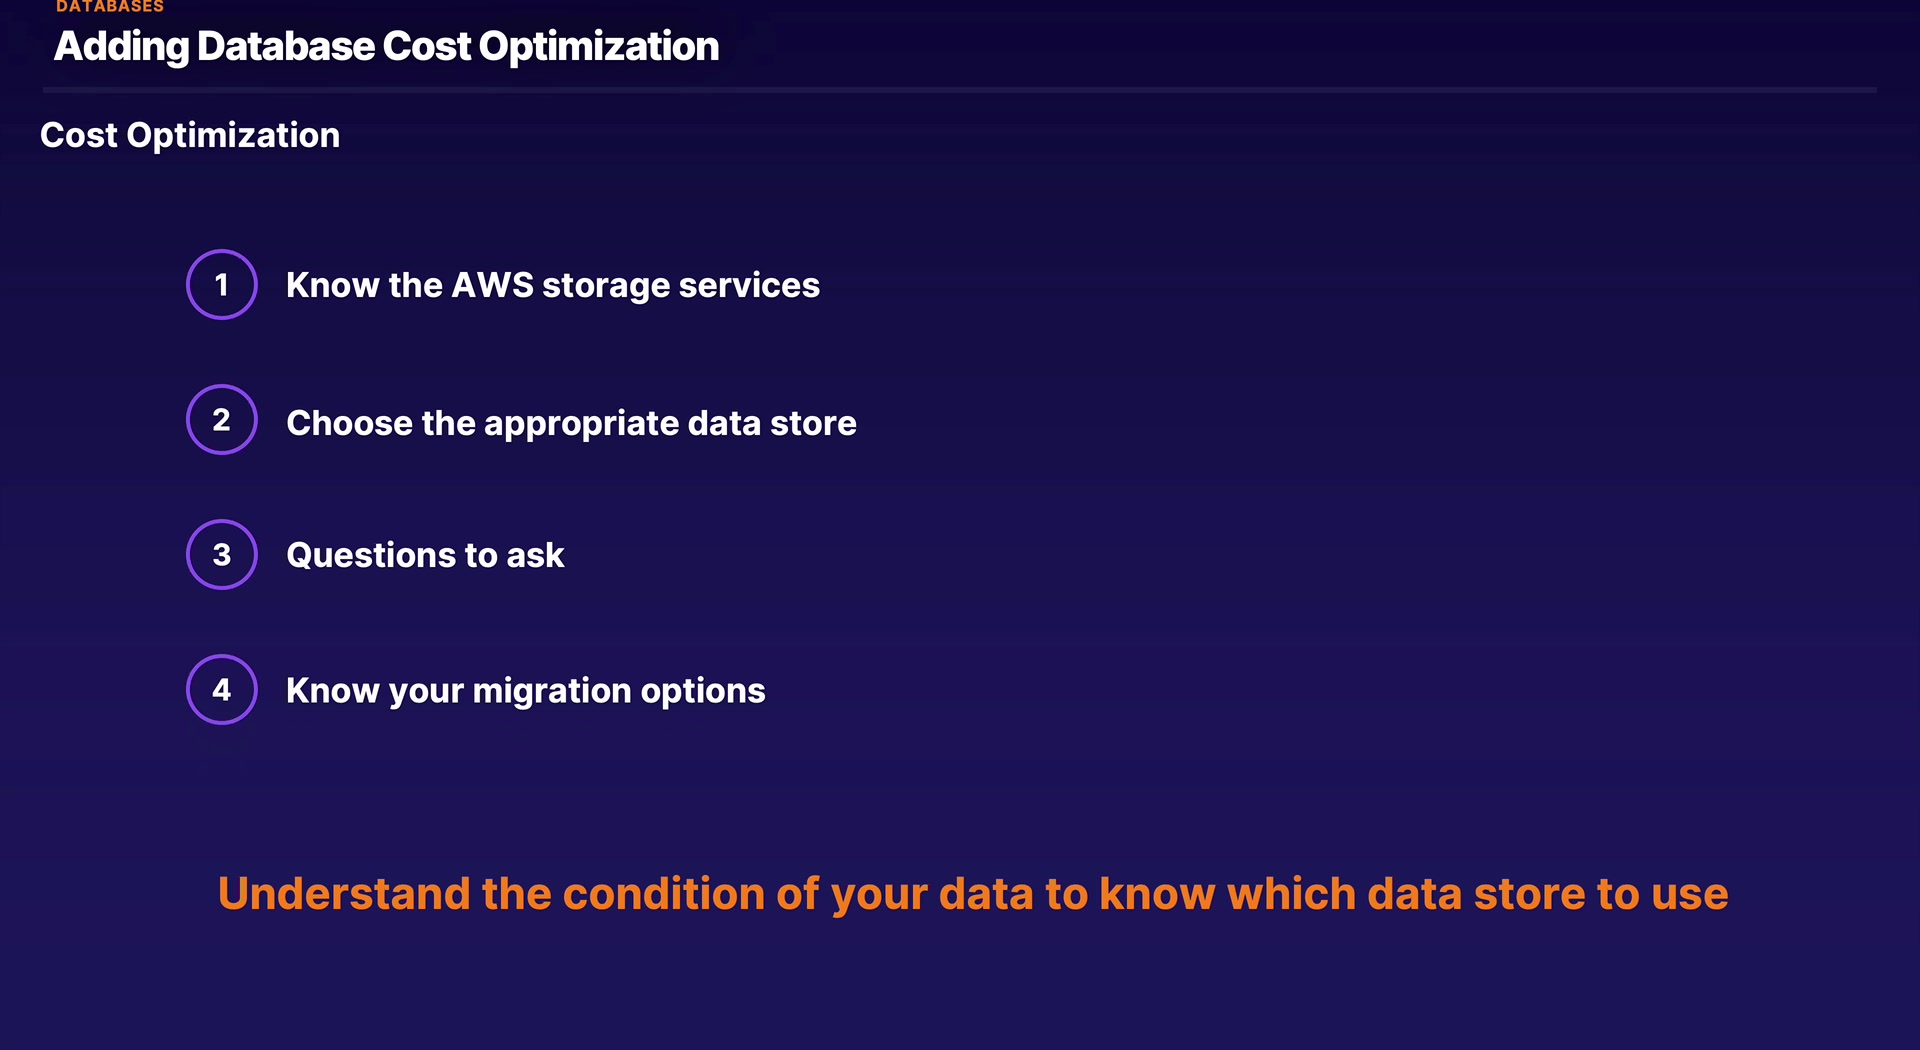The width and height of the screenshot is (1920, 1050).
Task: Click the horizontal divider line under title
Action: point(960,90)
